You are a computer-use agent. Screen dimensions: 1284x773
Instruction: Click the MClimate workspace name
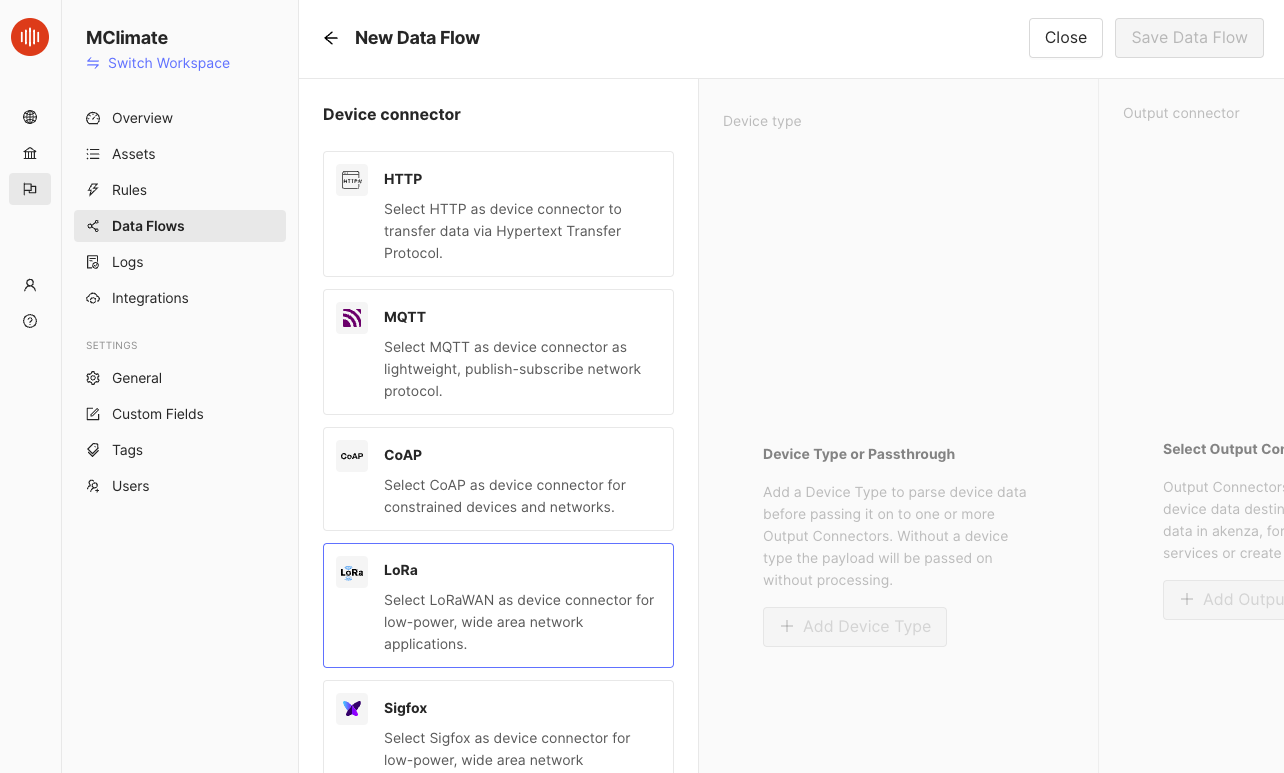click(x=127, y=38)
